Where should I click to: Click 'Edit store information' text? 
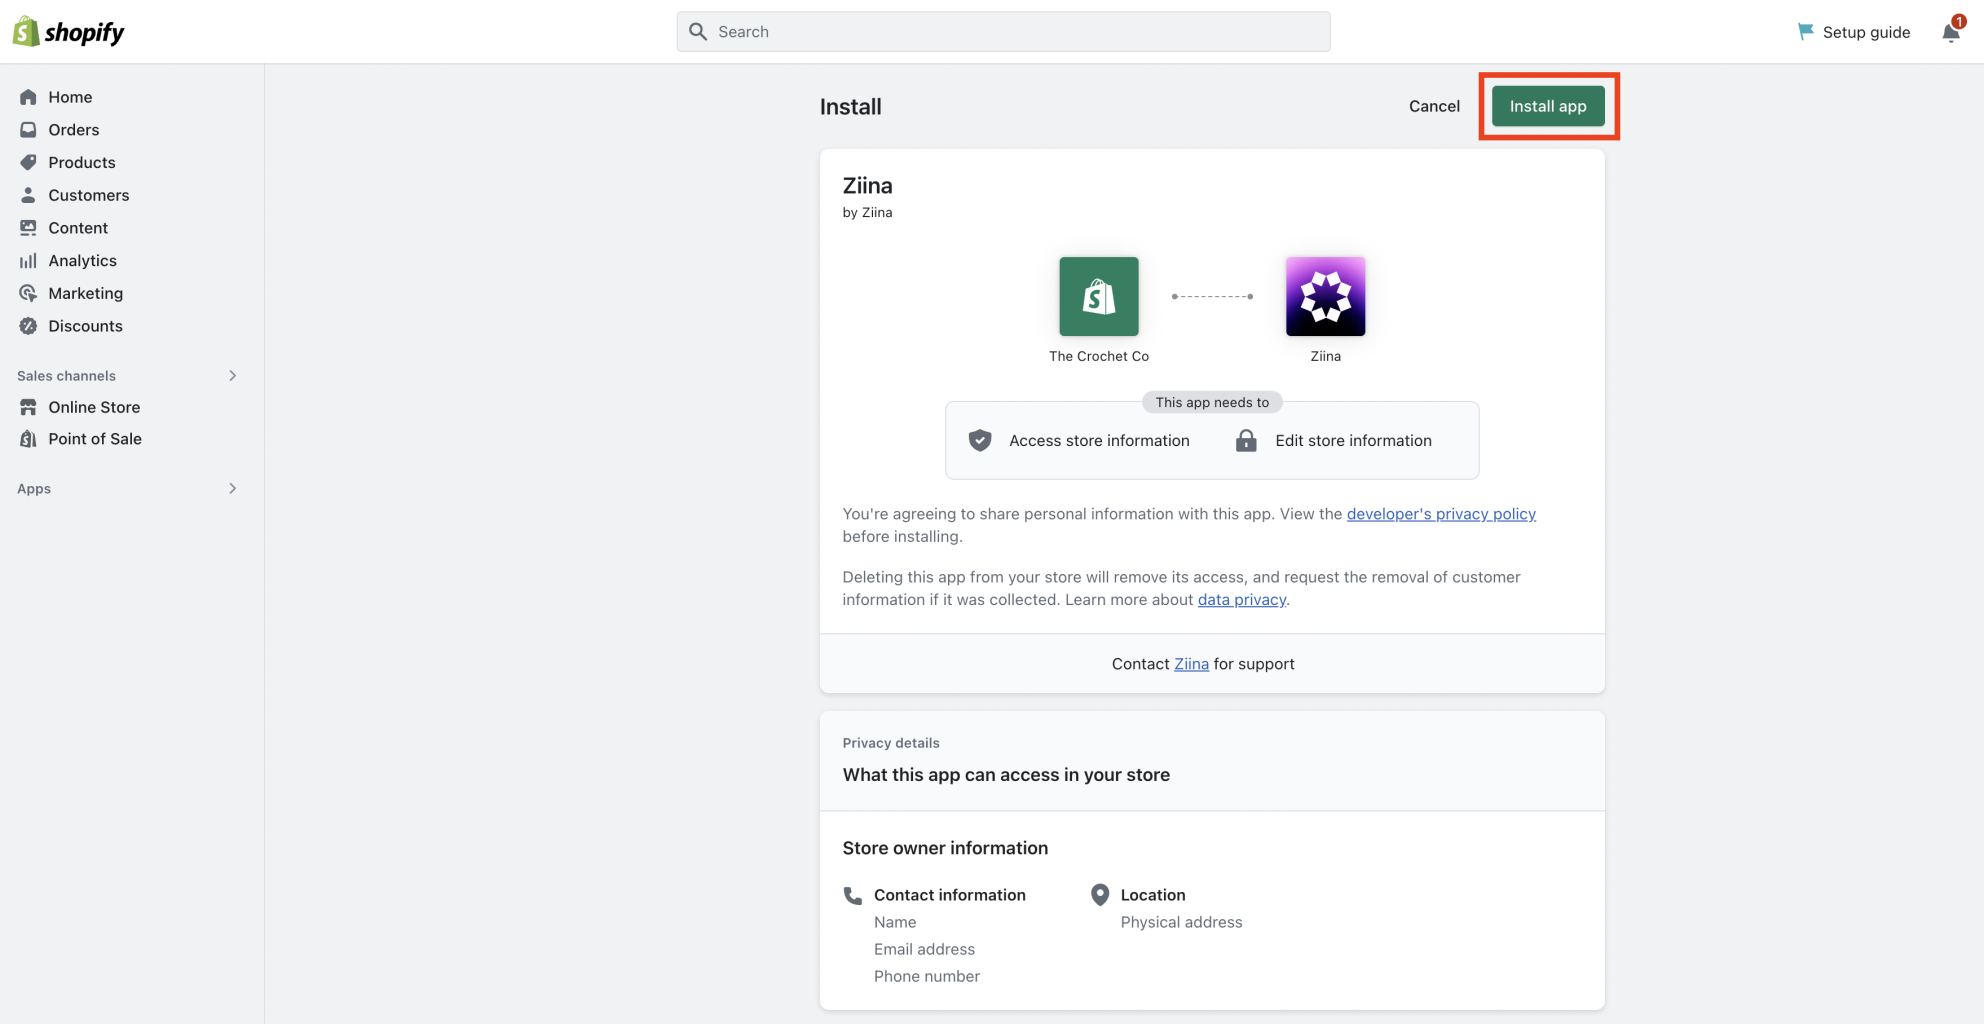point(1353,440)
